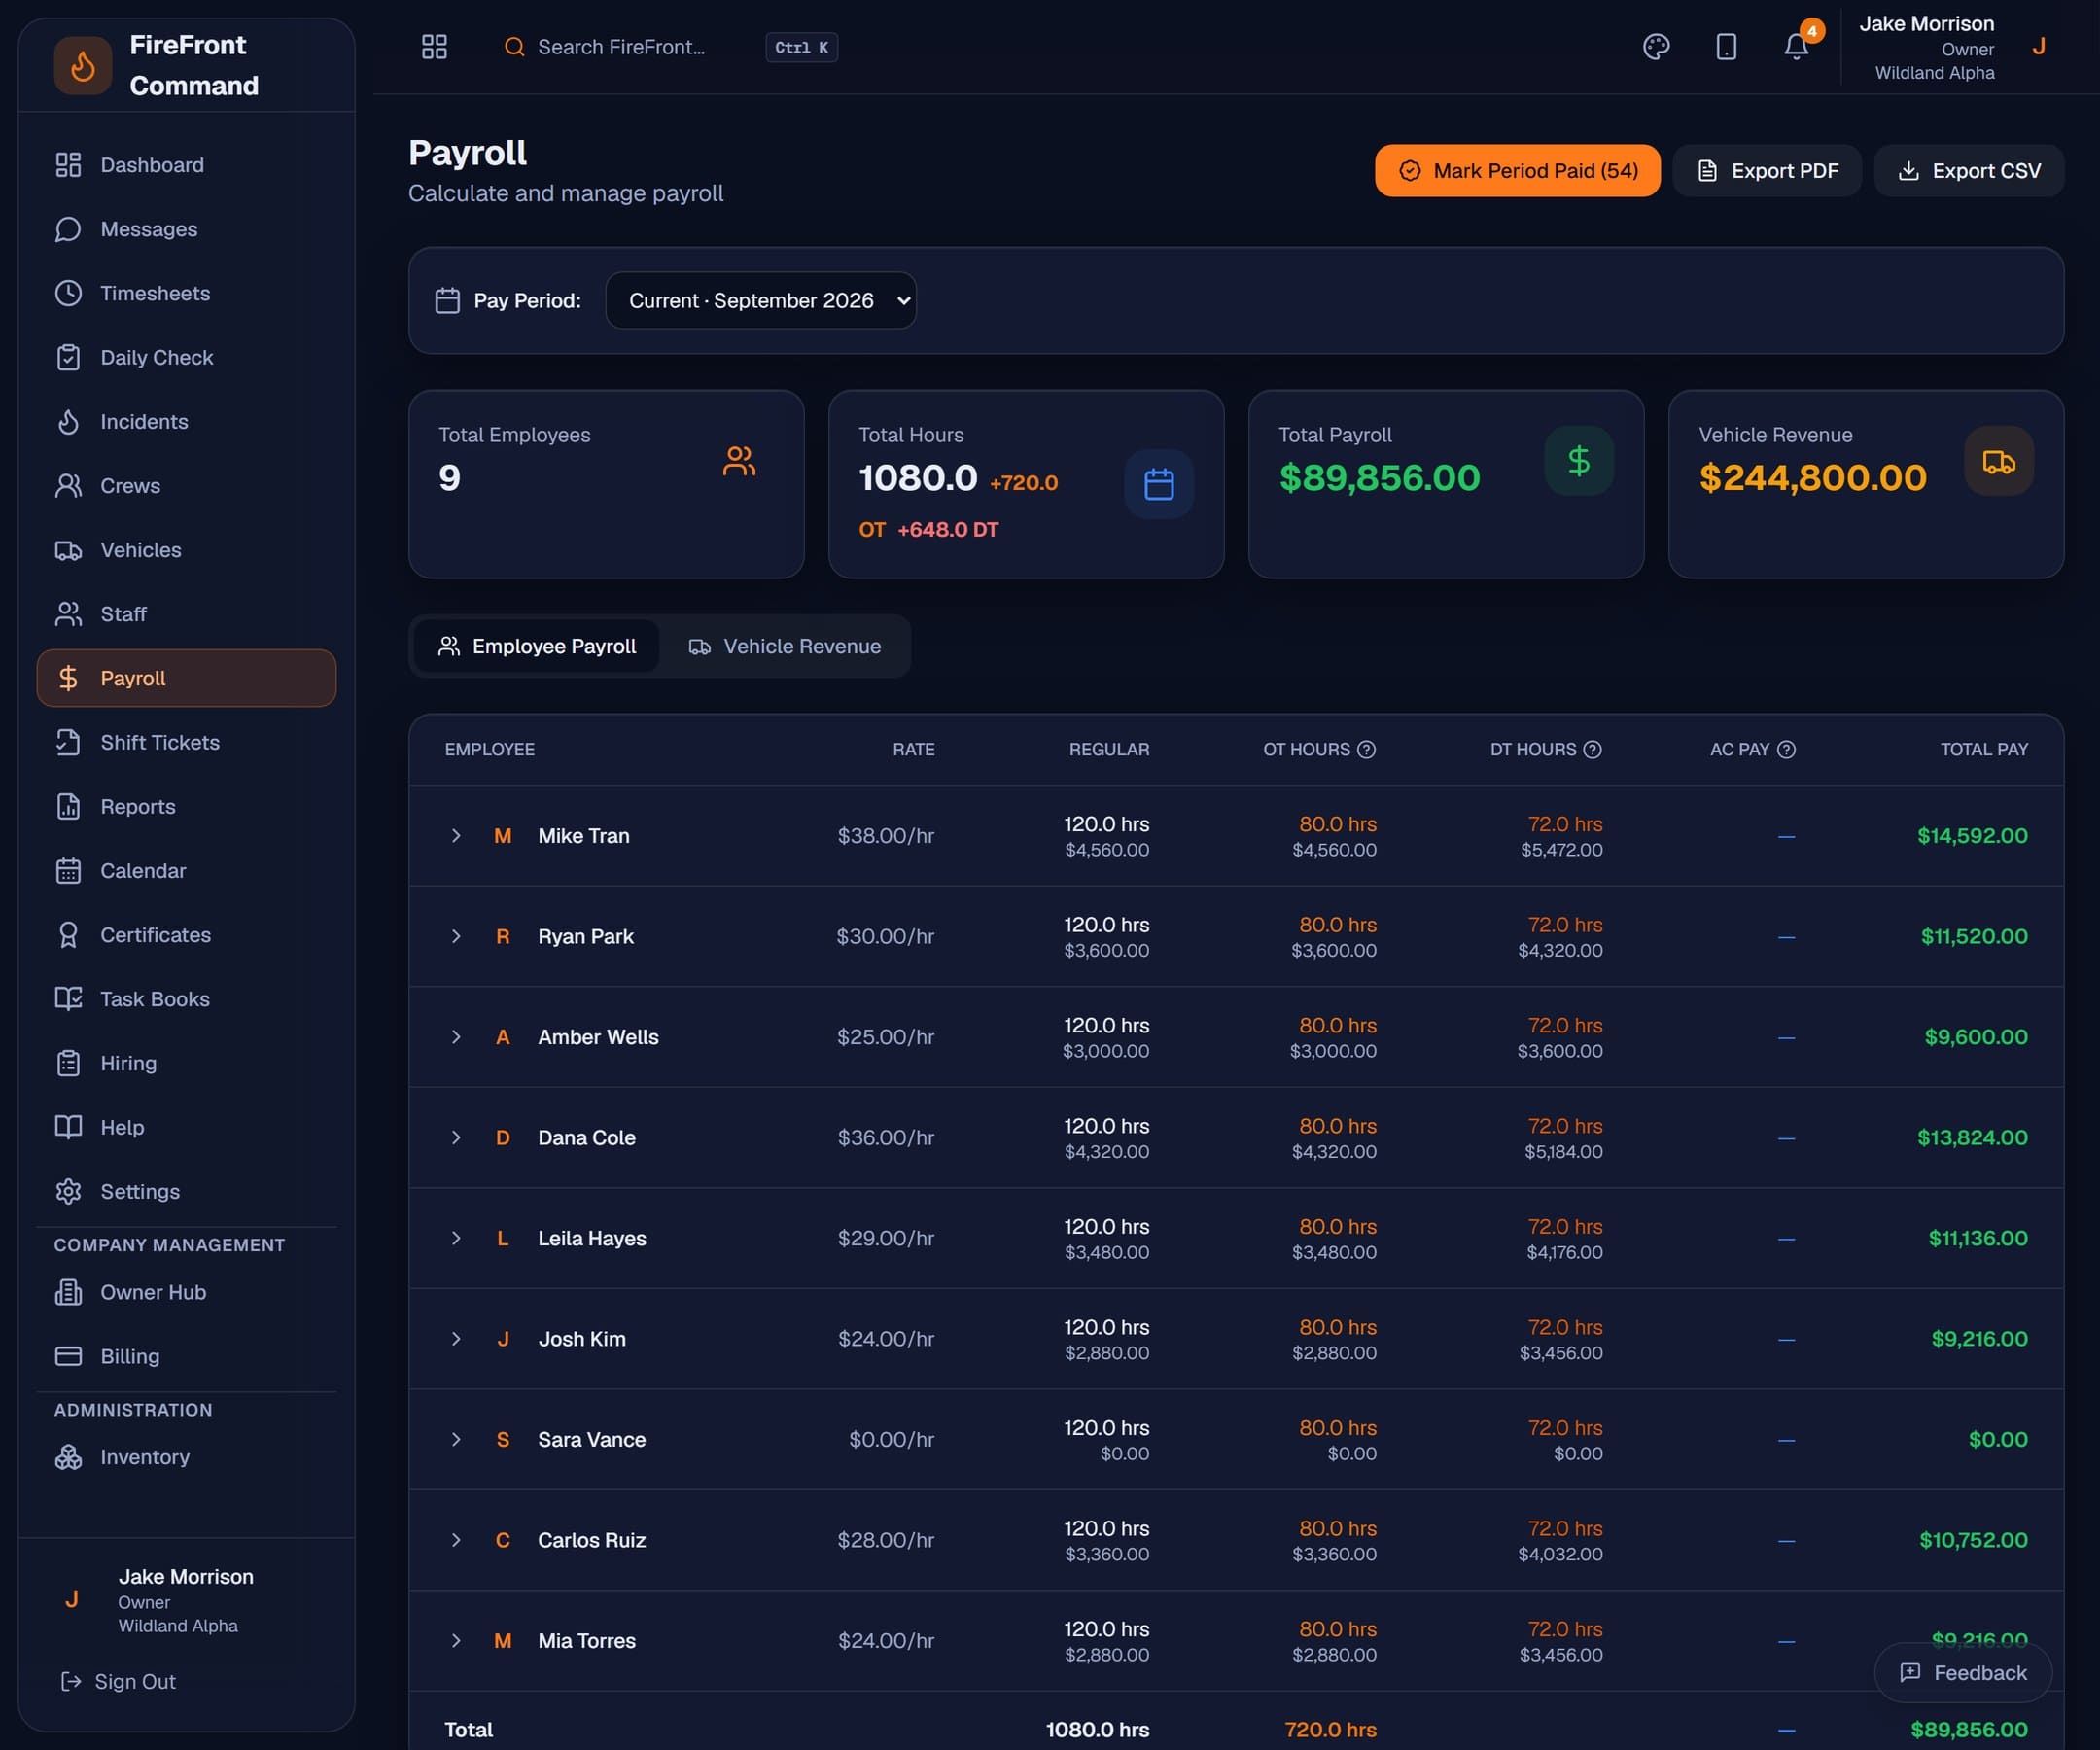
Task: Open Timesheets in the sidebar
Action: click(x=186, y=293)
